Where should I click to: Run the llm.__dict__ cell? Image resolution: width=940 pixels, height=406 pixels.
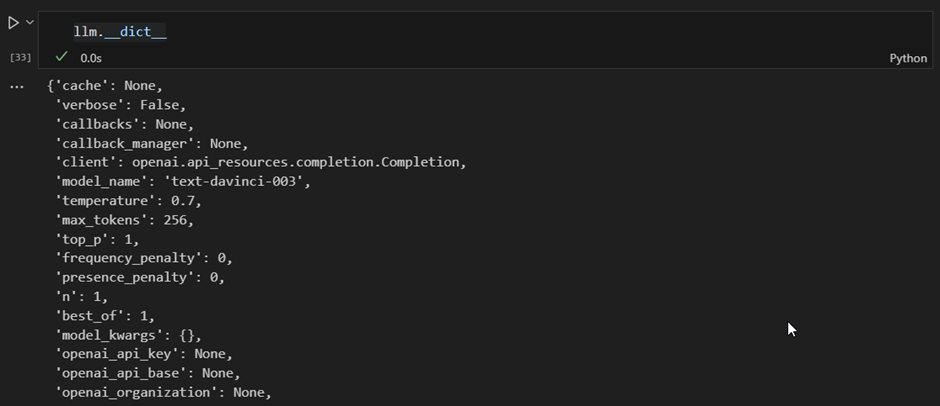pos(13,23)
